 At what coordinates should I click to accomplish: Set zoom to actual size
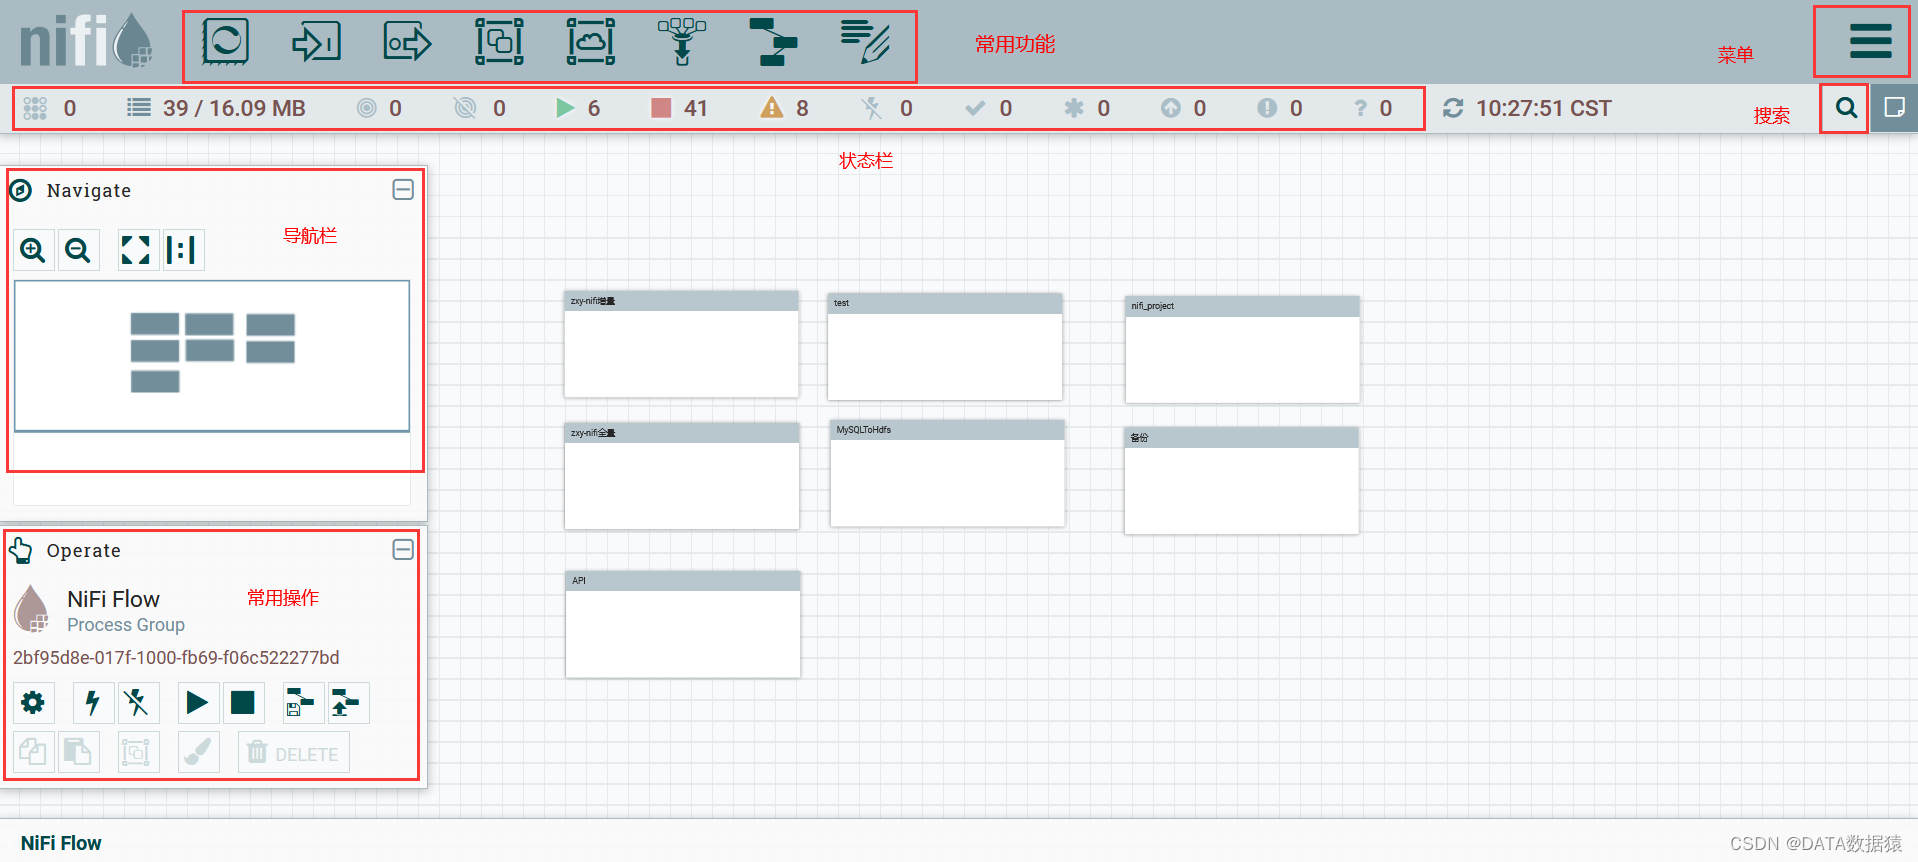click(182, 249)
